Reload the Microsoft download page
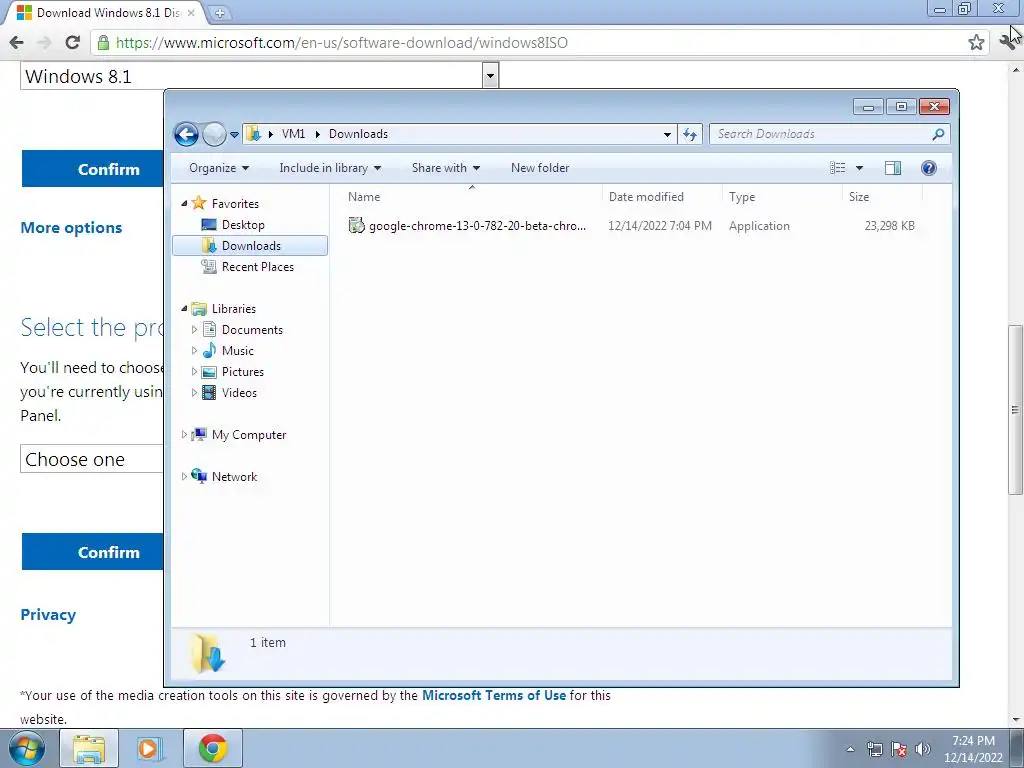 tap(72, 42)
